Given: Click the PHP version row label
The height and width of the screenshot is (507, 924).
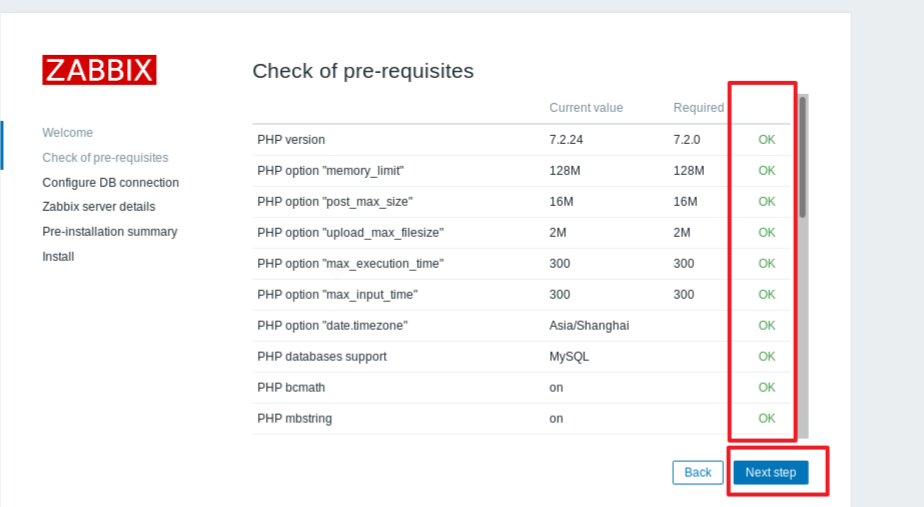Looking at the screenshot, I should [x=291, y=140].
